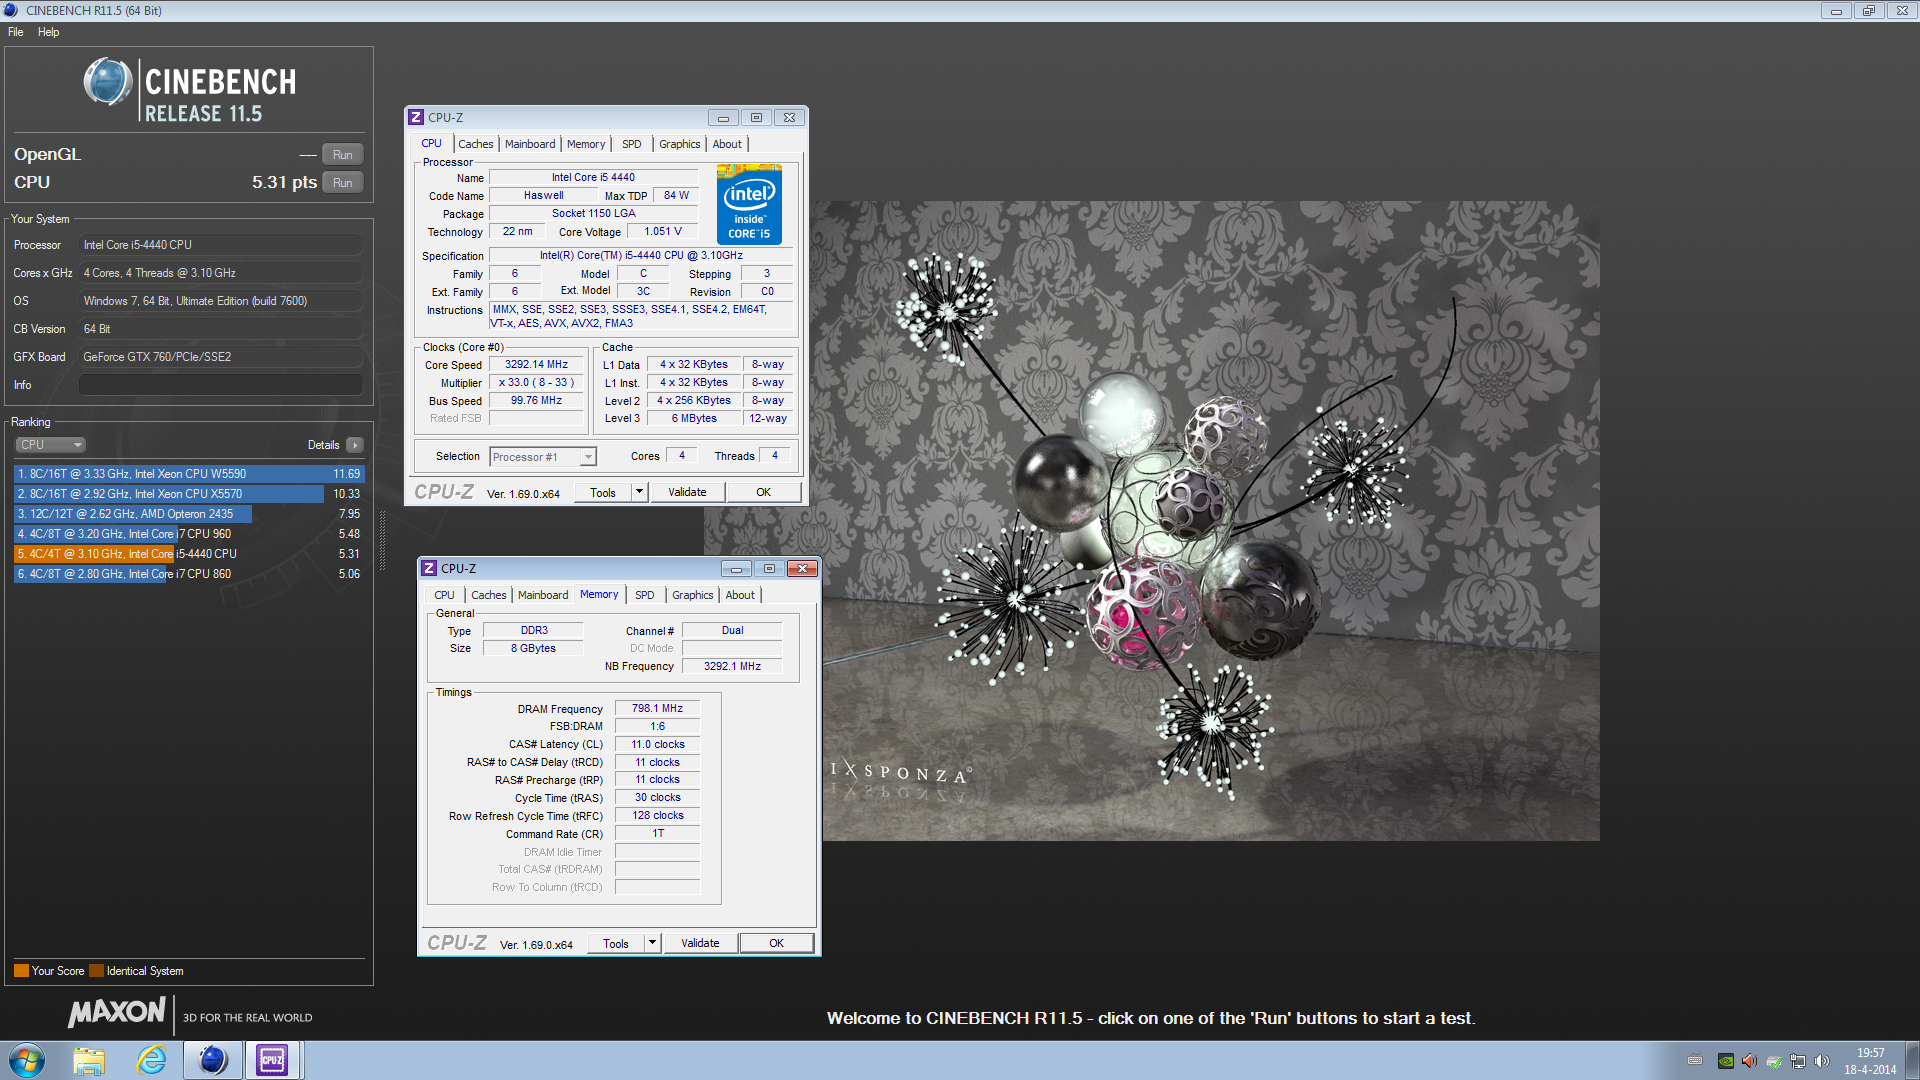The image size is (1920, 1080).
Task: Open the Windows Start menu
Action: point(27,1060)
